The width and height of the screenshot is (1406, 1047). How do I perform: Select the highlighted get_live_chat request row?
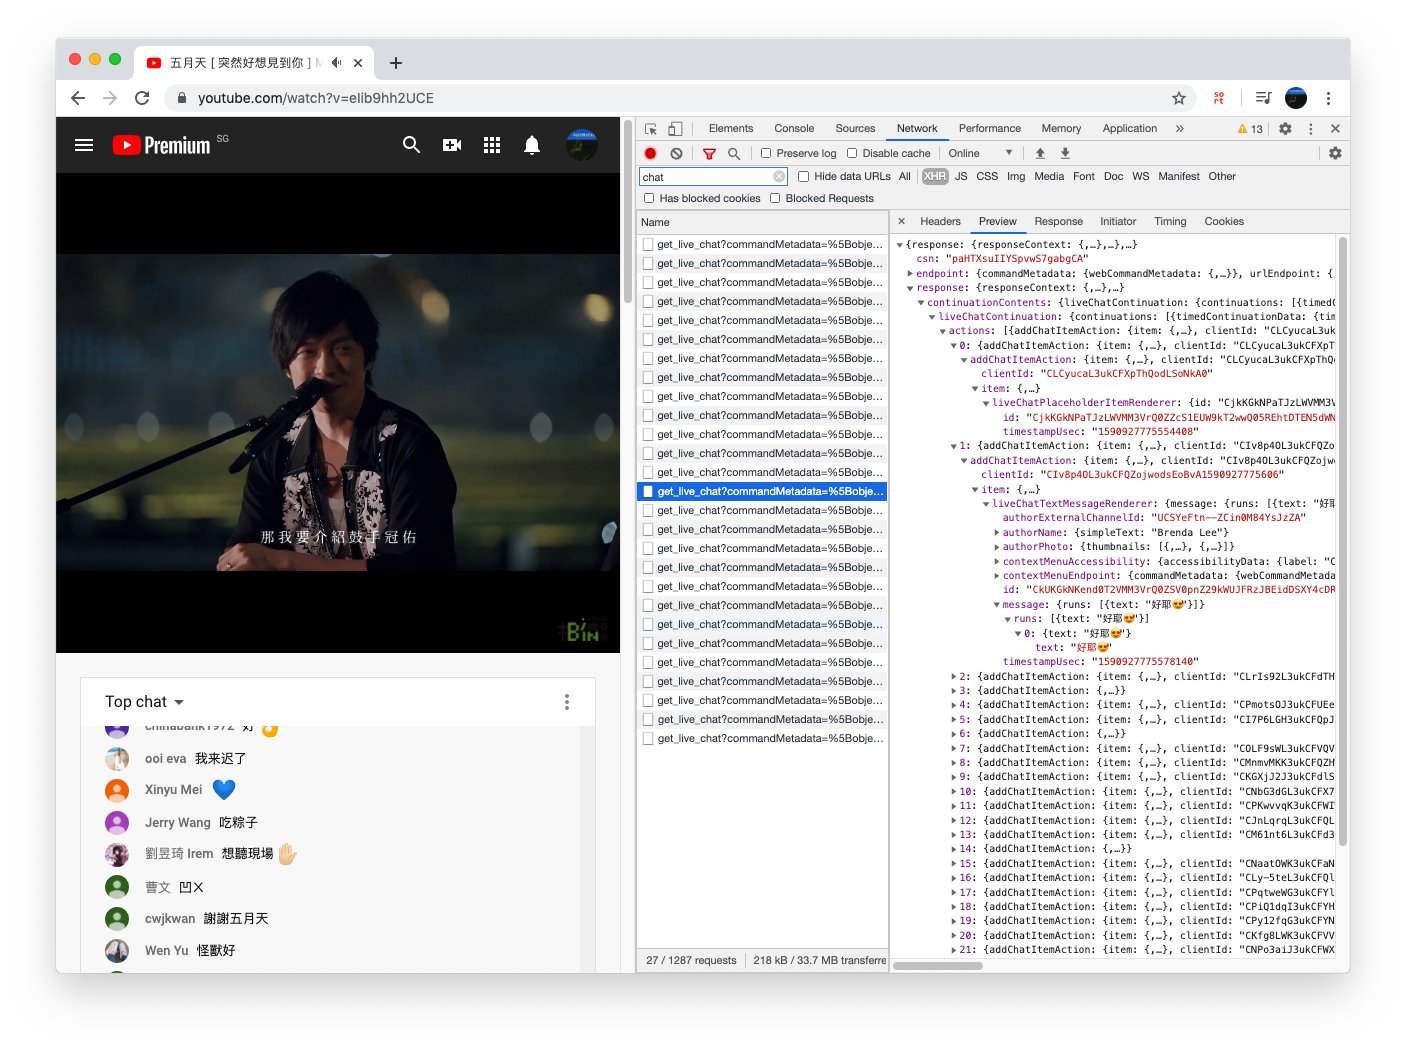click(x=762, y=492)
